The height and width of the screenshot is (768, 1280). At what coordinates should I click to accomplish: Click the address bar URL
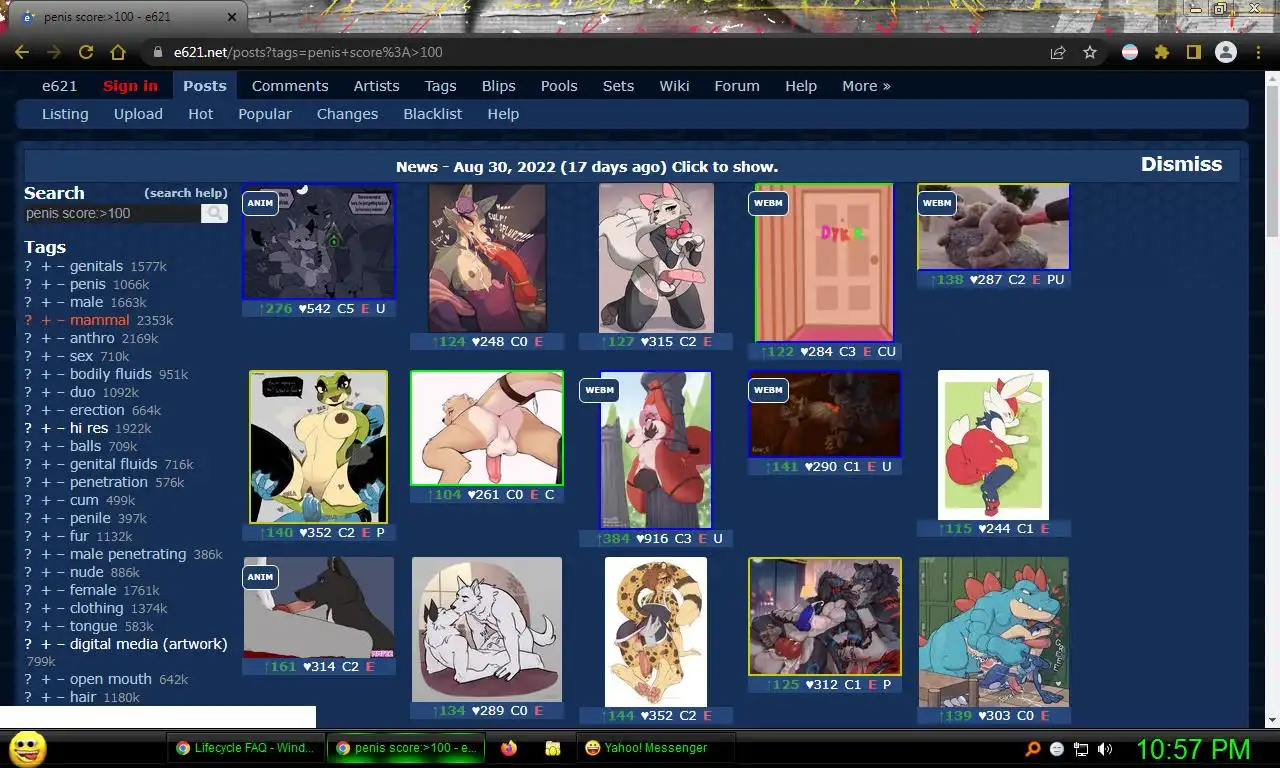[308, 52]
